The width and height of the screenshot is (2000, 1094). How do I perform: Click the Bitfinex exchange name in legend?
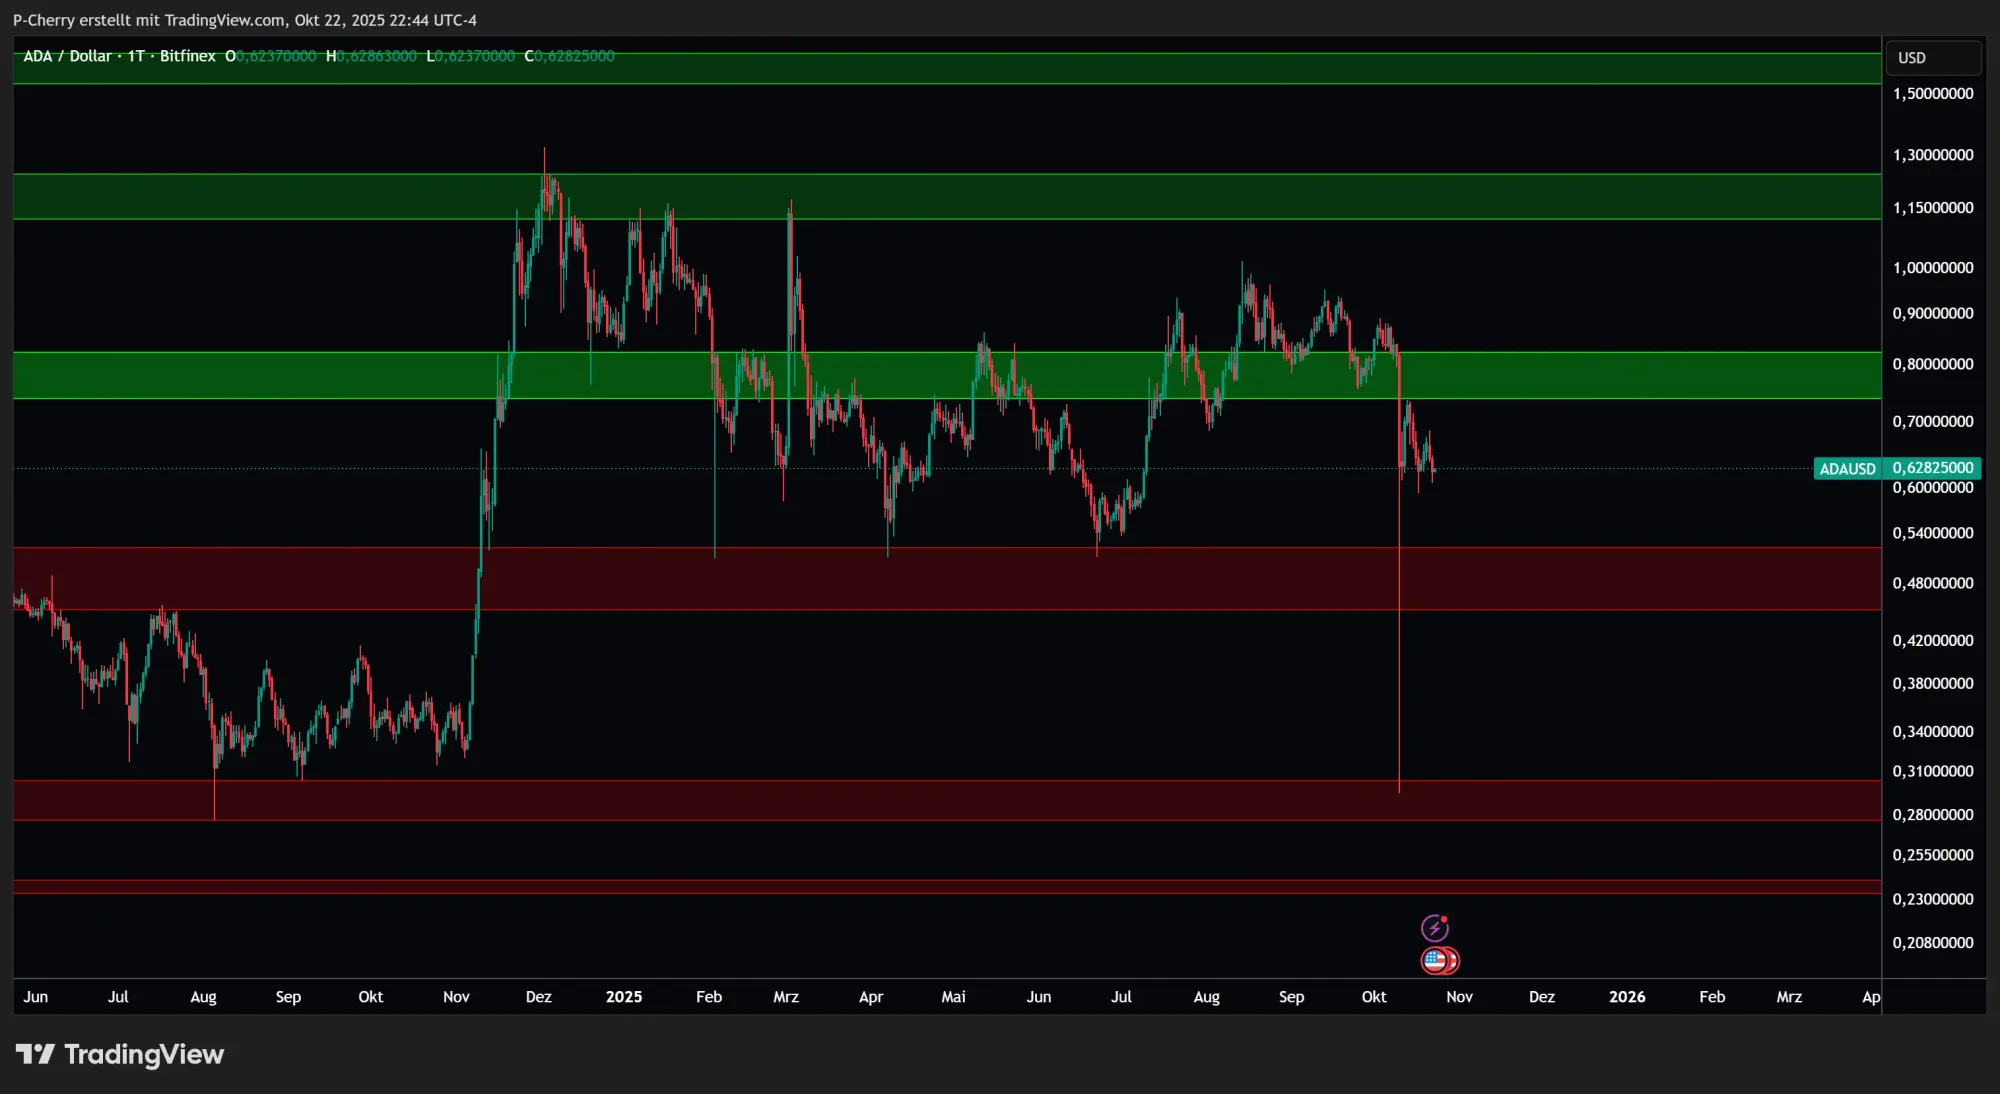pos(188,56)
